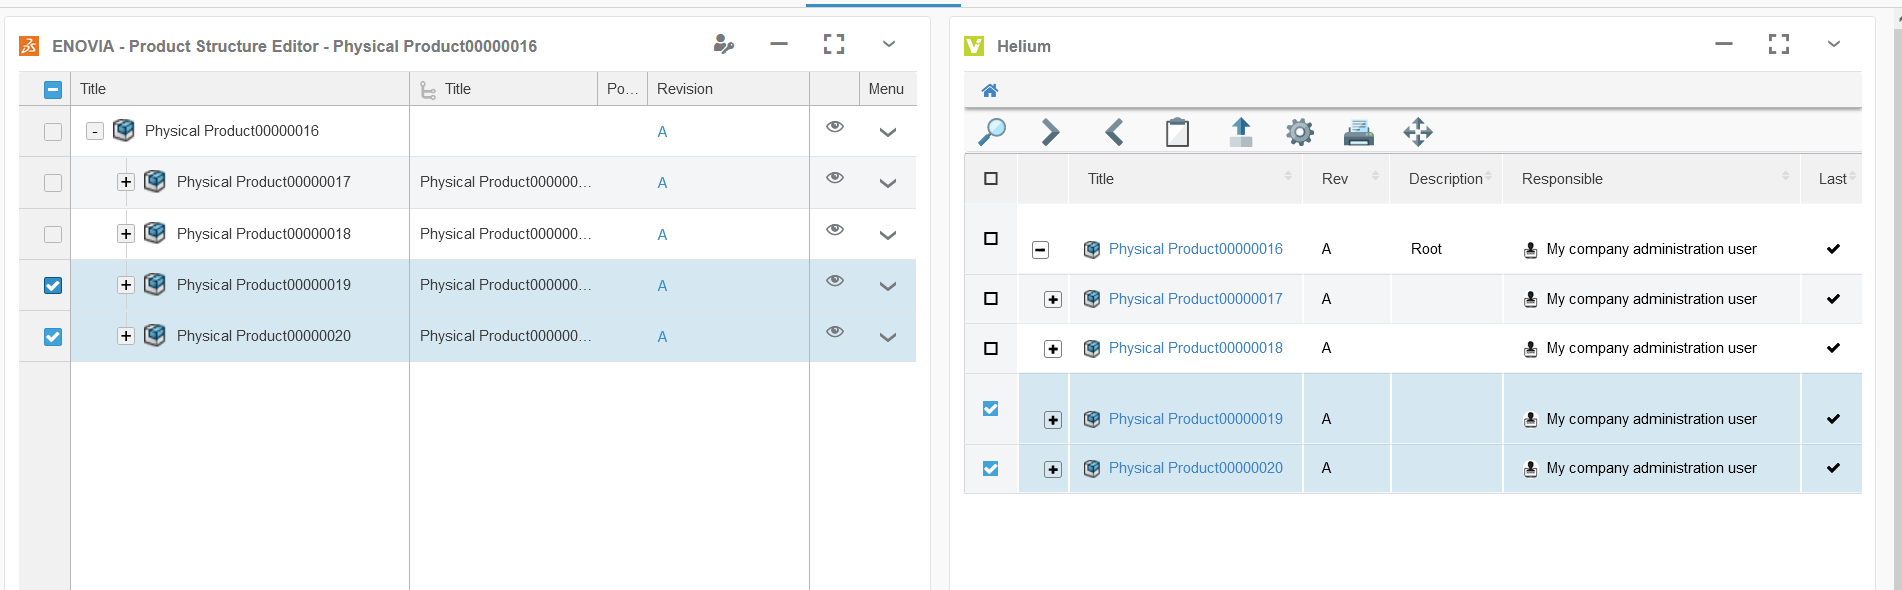This screenshot has height=590, width=1902.
Task: Click the magnifier search icon in Helium toolbar
Action: pyautogui.click(x=991, y=132)
